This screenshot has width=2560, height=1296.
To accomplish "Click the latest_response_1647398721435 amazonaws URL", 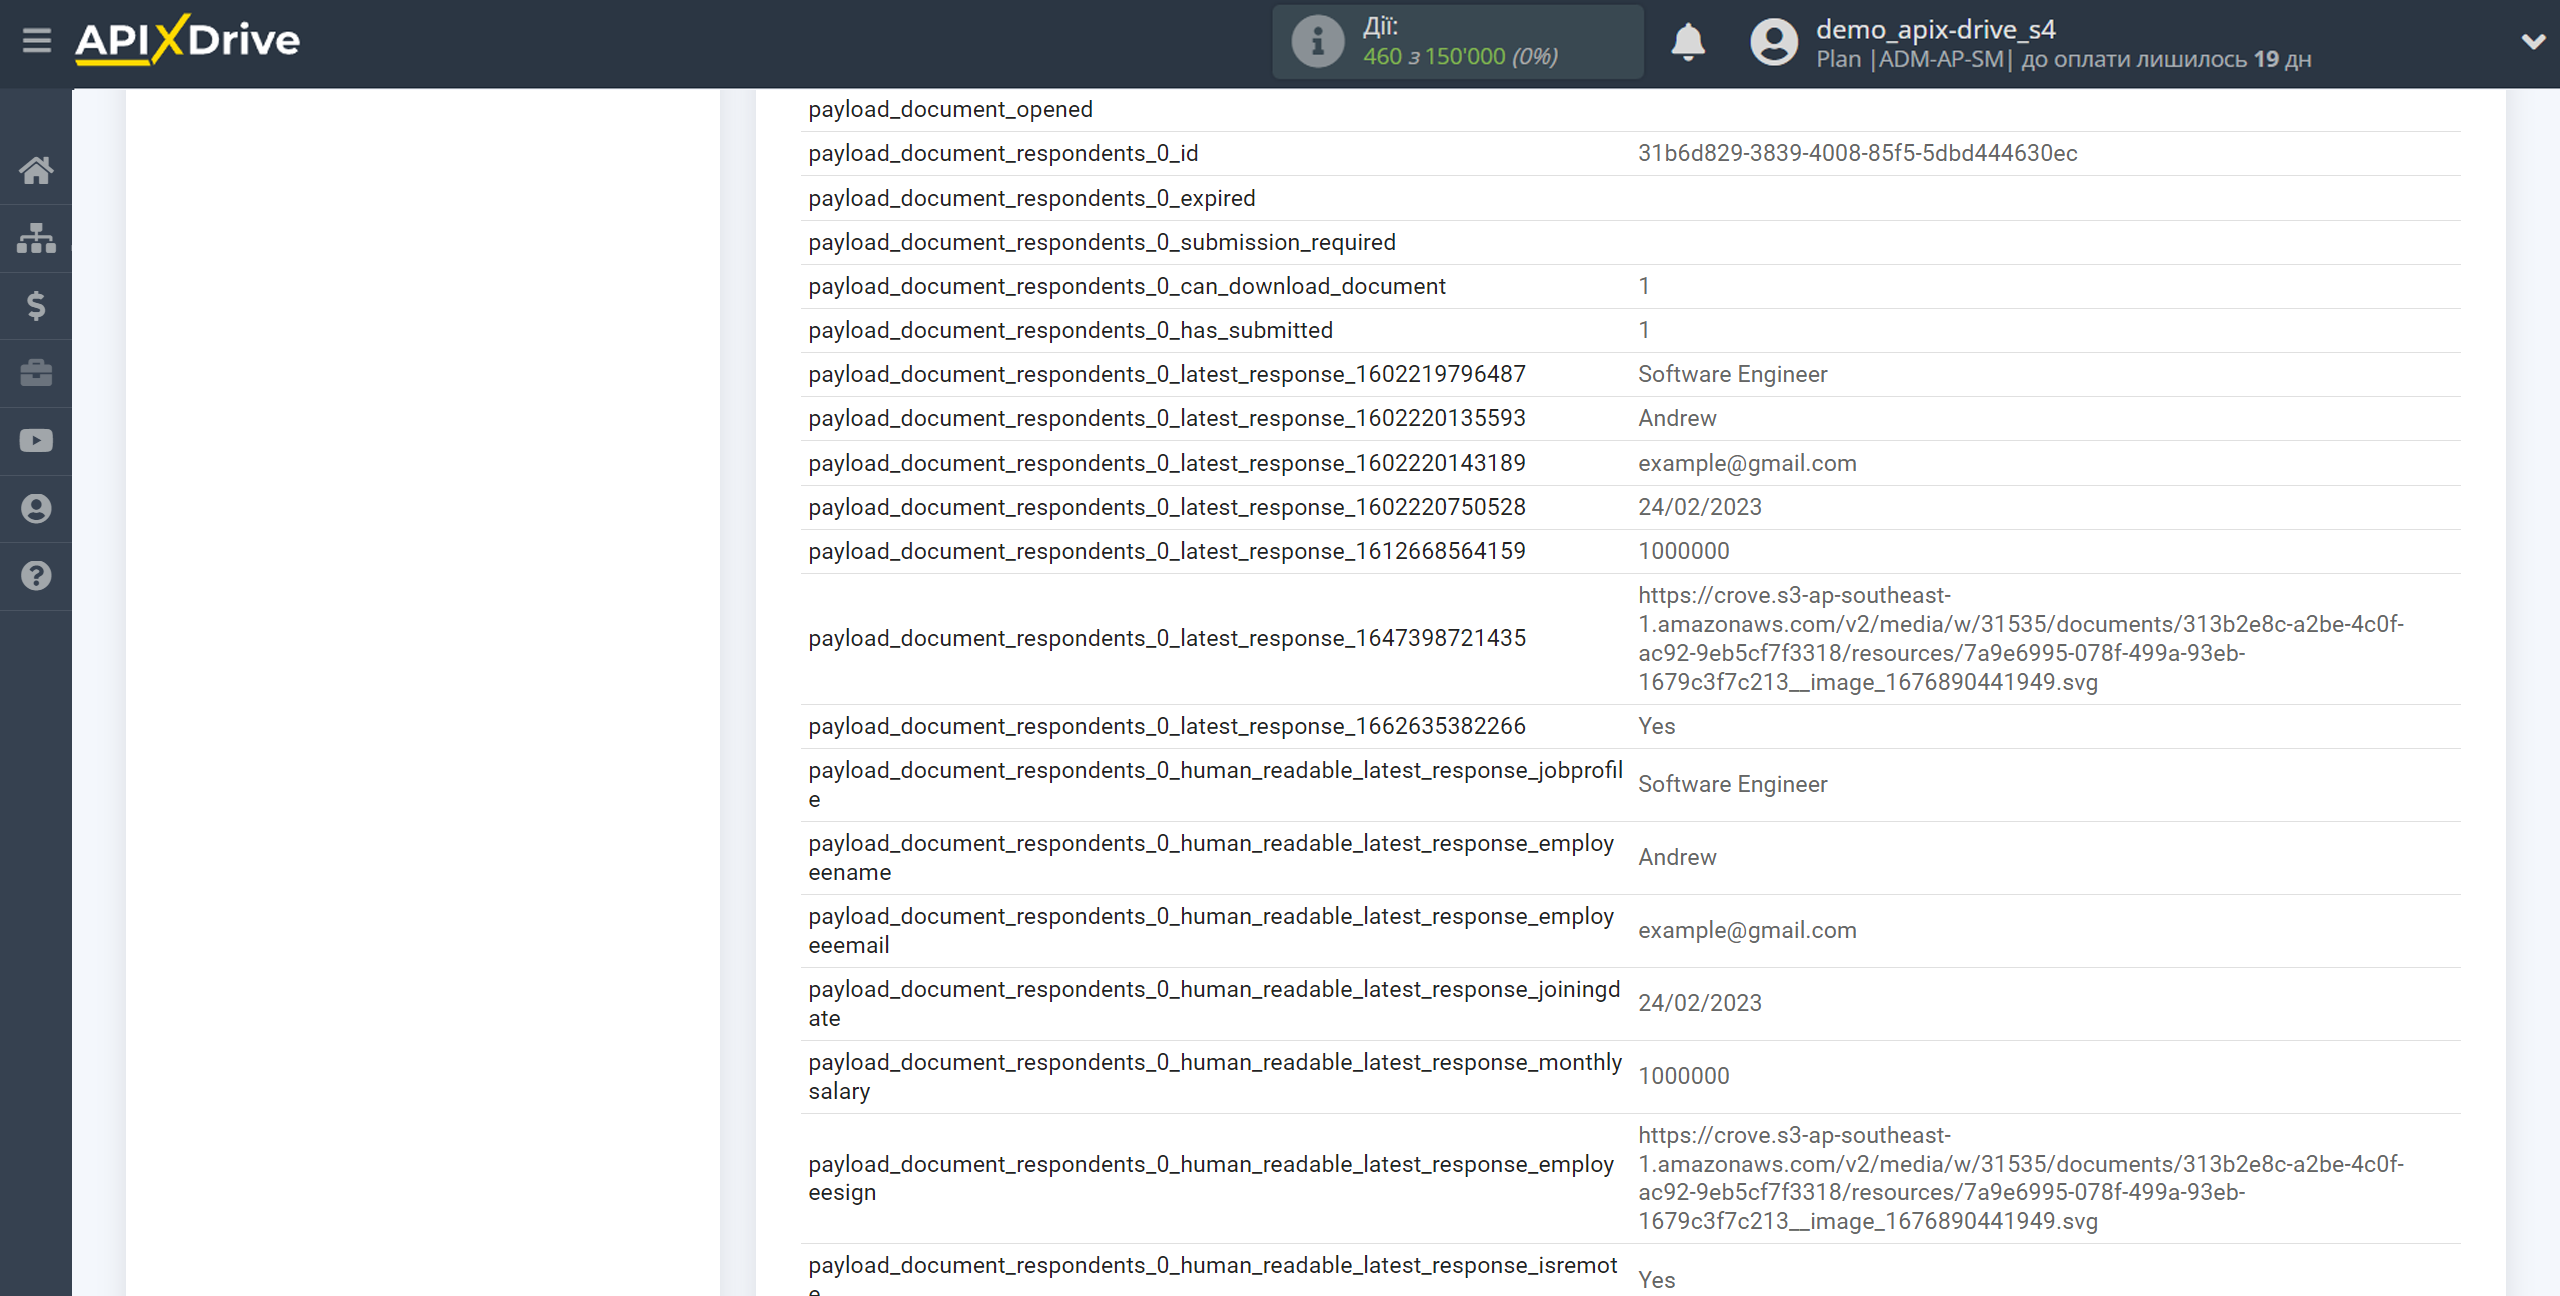I will pos(2020,638).
